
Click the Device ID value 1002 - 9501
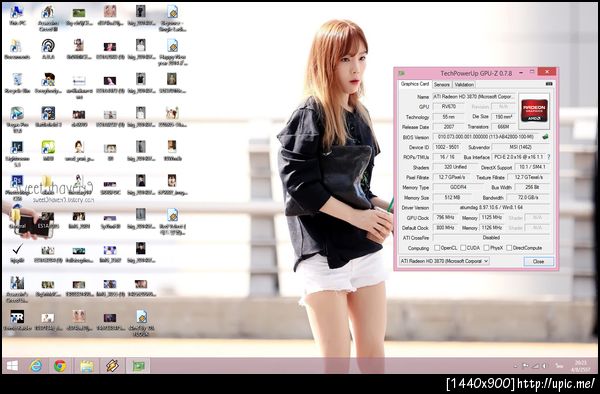coord(448,147)
